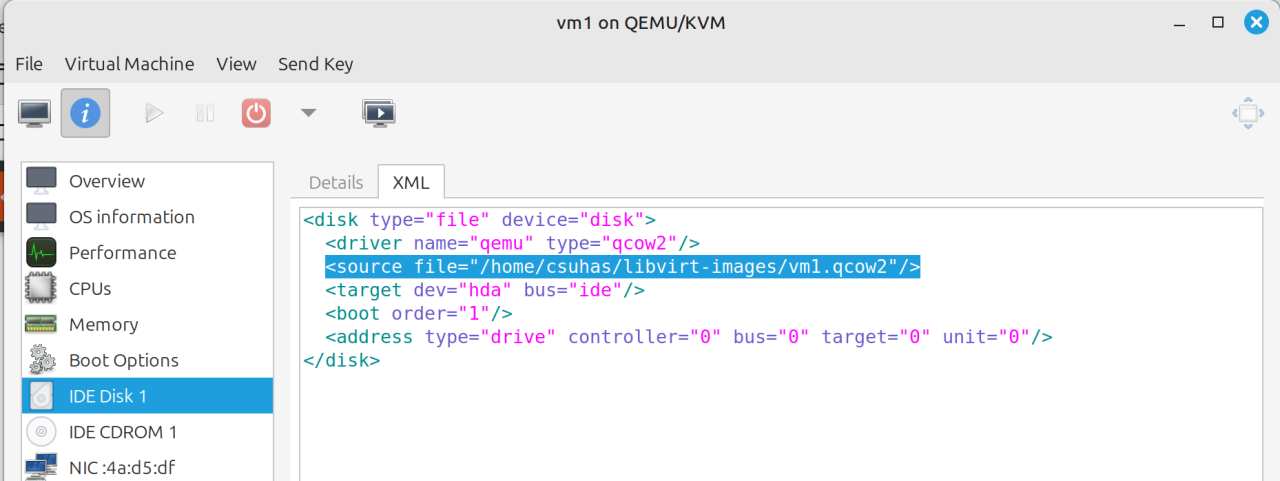
Task: Open the View menu
Action: click(236, 64)
